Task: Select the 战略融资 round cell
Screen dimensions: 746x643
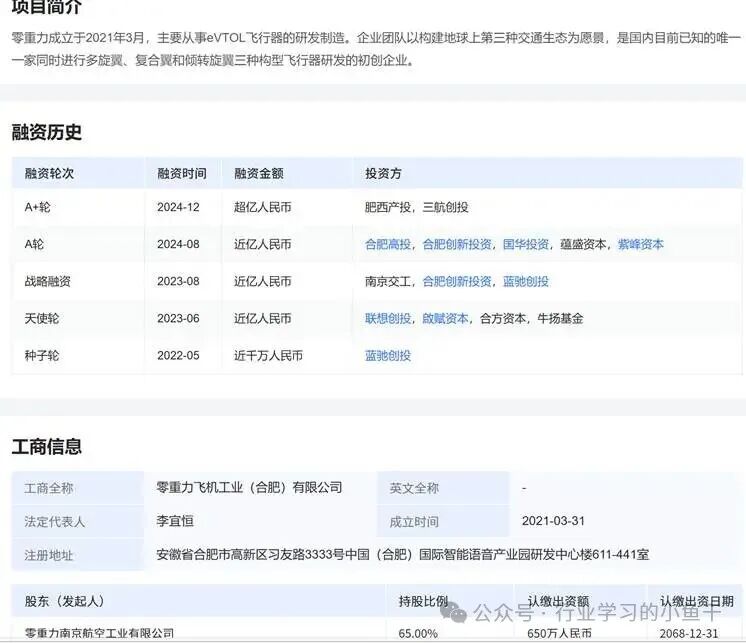Action: pyautogui.click(x=48, y=282)
